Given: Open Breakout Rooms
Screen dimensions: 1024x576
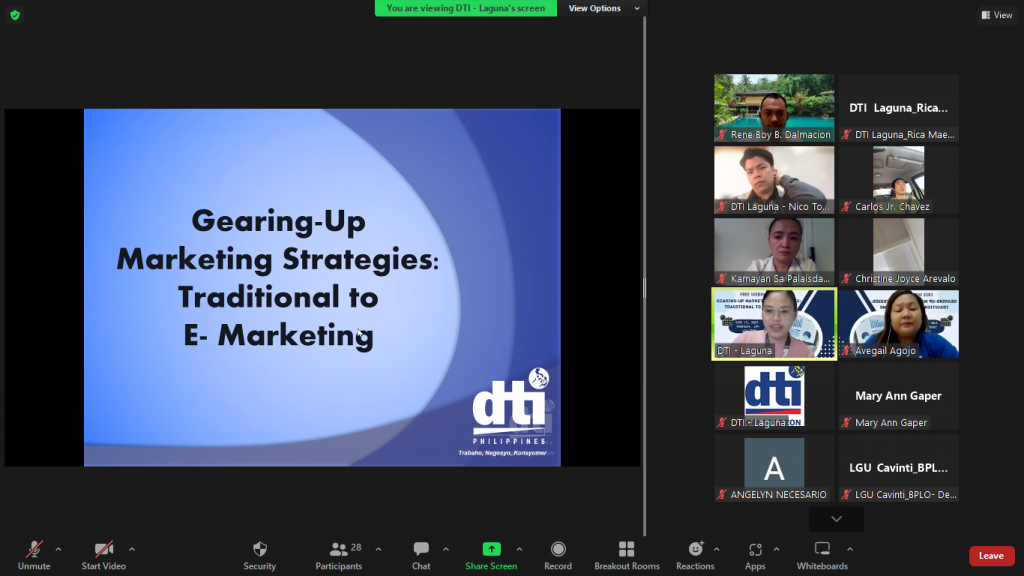Looking at the screenshot, I should (626, 554).
